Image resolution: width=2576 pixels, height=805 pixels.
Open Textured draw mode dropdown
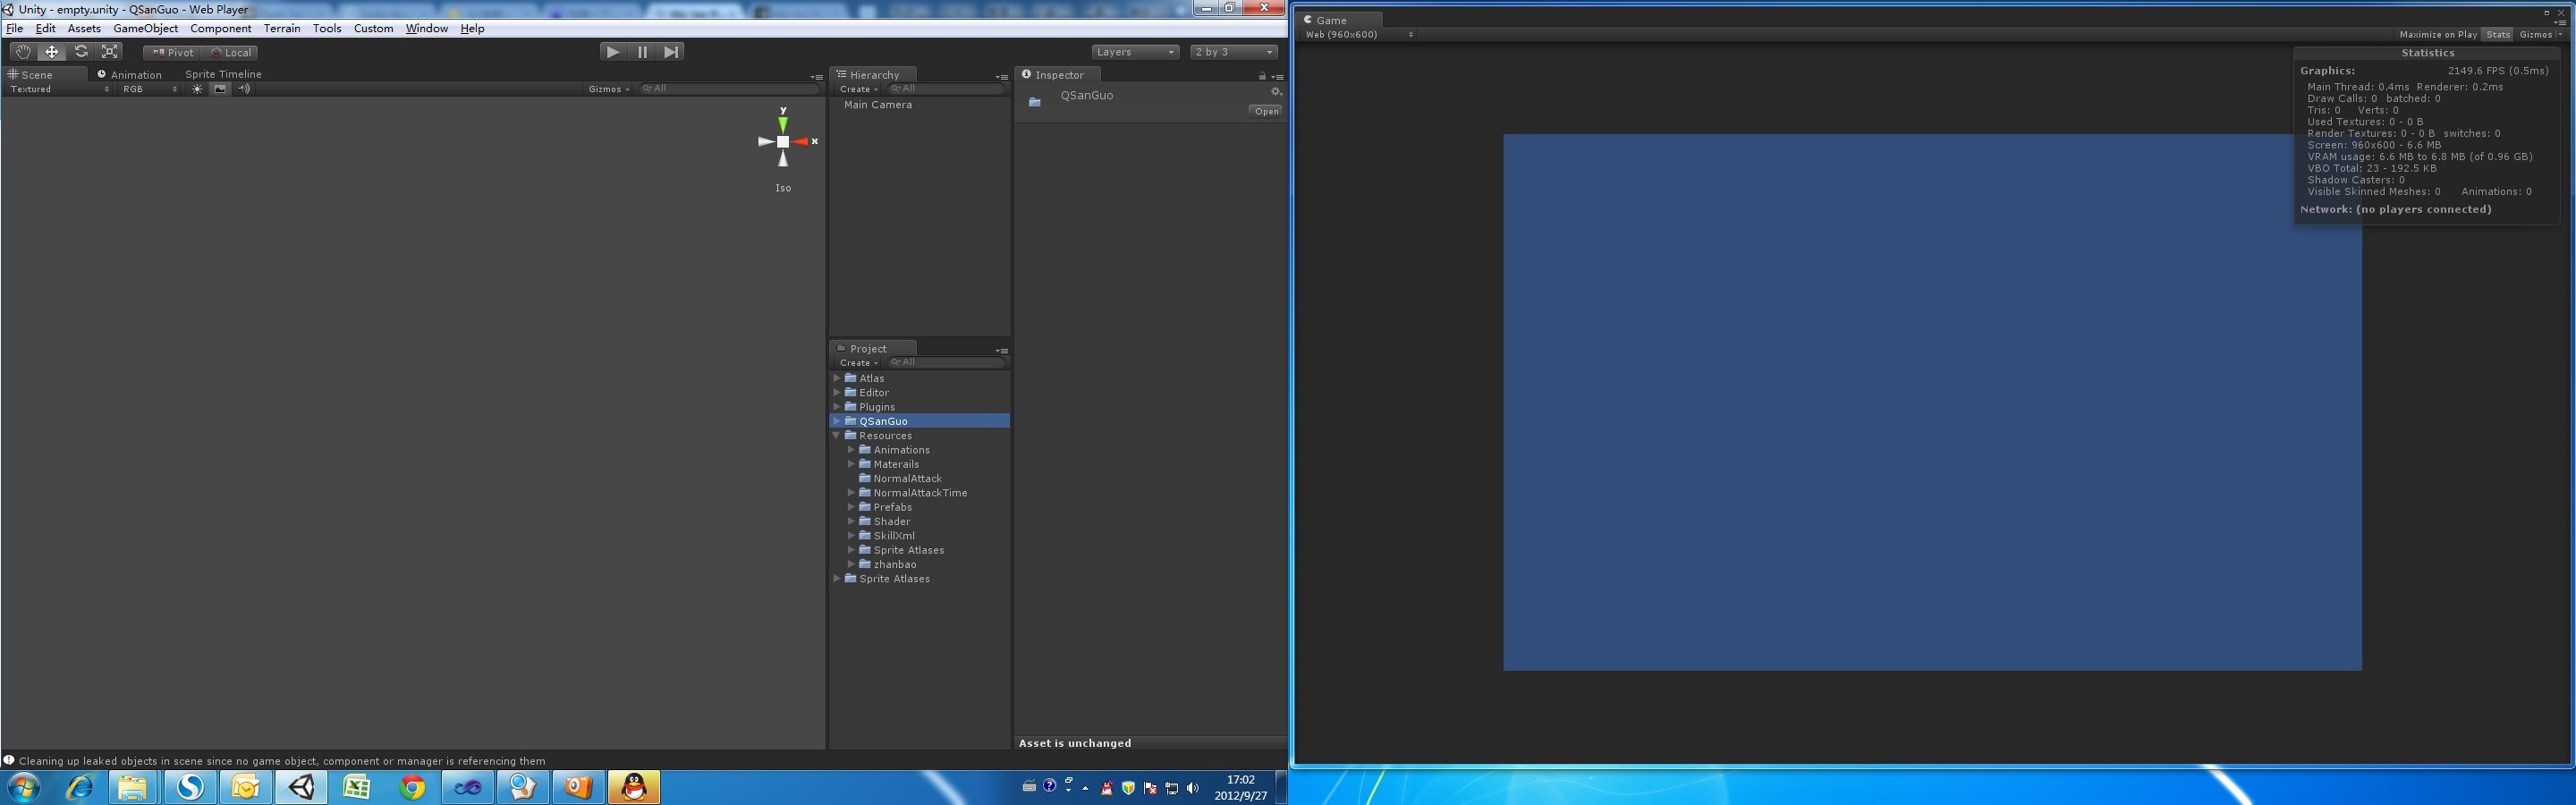tap(60, 89)
